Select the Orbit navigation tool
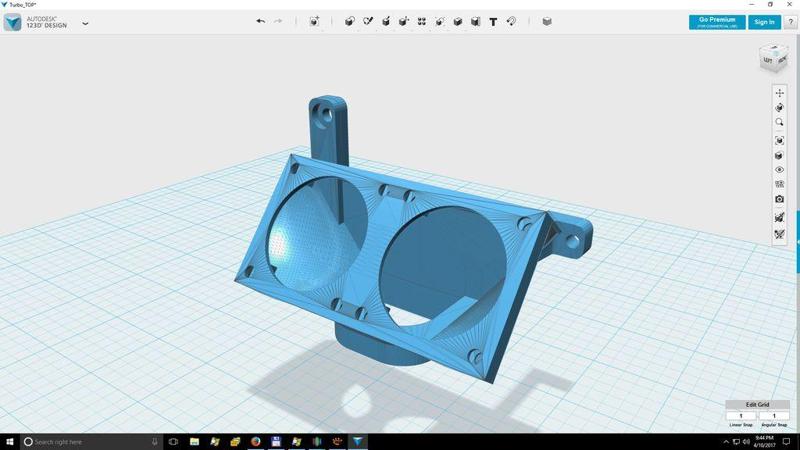 (779, 108)
